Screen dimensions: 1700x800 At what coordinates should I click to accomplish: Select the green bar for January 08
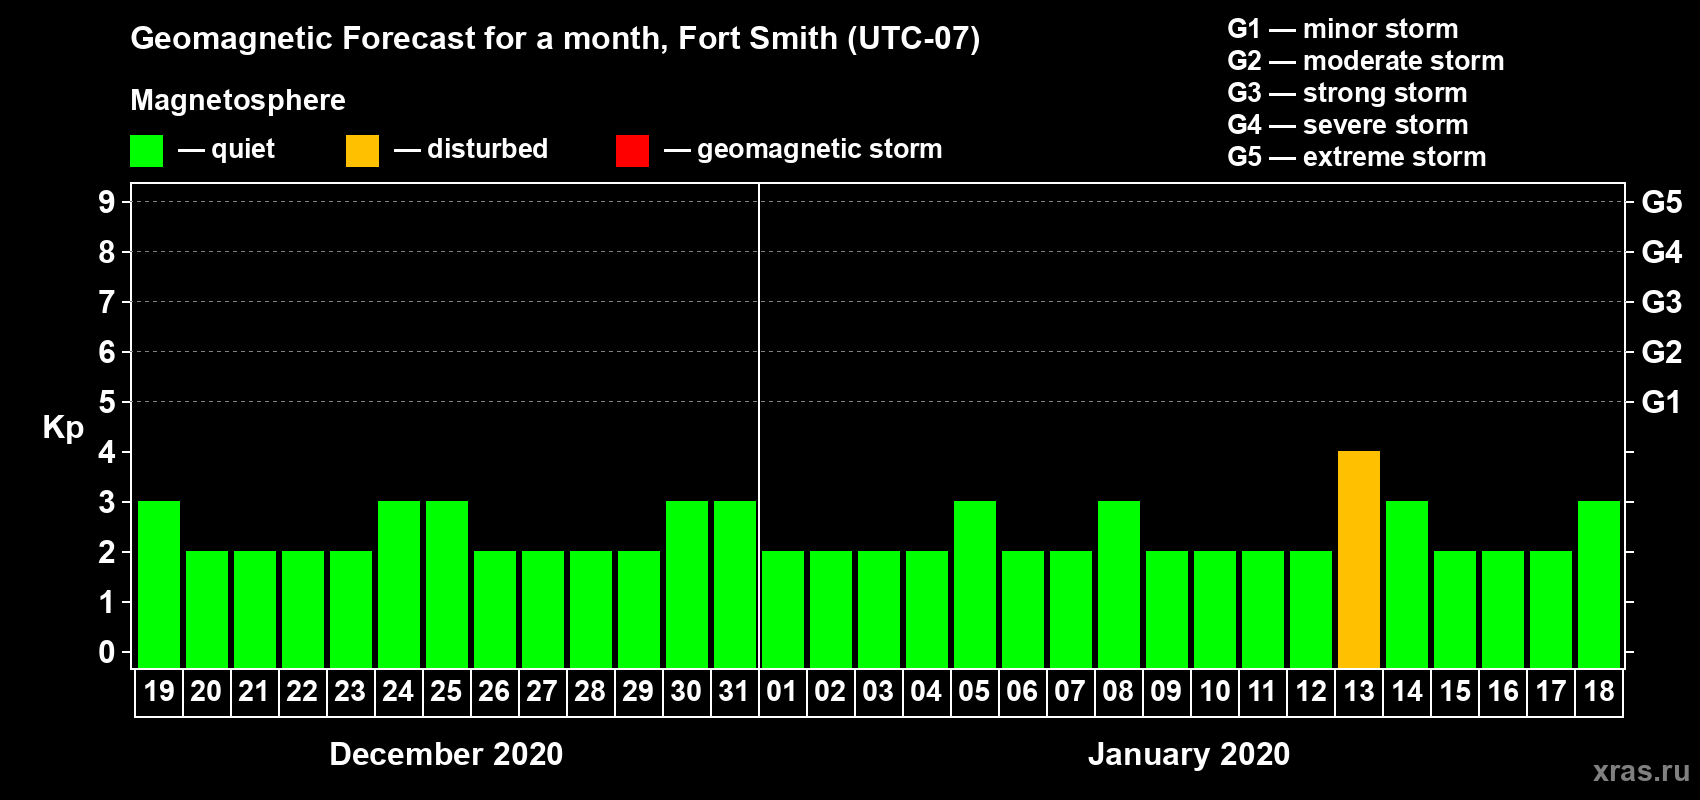point(1119,584)
